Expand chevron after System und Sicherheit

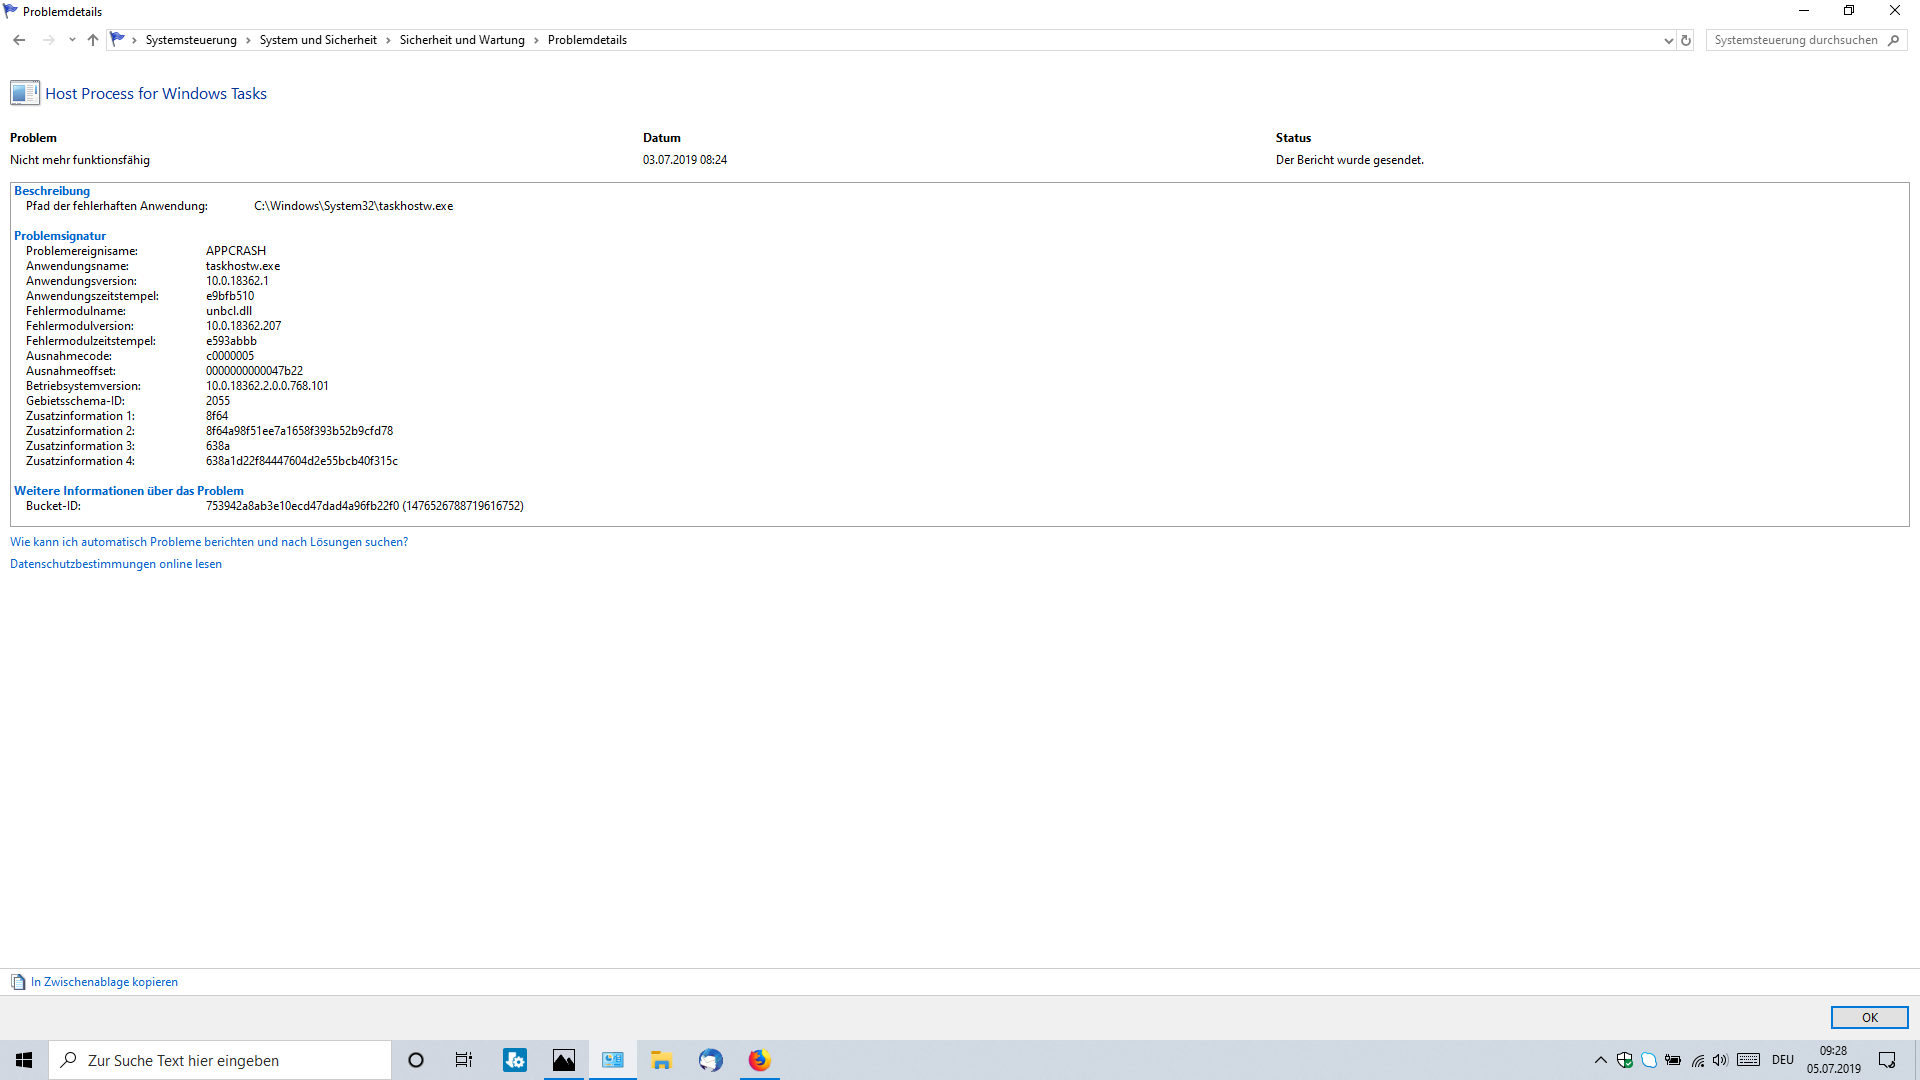388,40
